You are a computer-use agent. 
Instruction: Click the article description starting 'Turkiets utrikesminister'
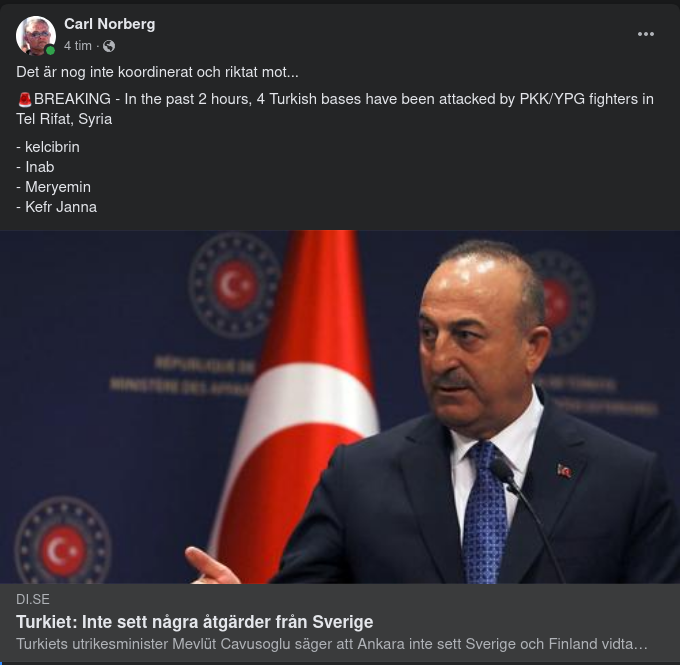click(332, 645)
